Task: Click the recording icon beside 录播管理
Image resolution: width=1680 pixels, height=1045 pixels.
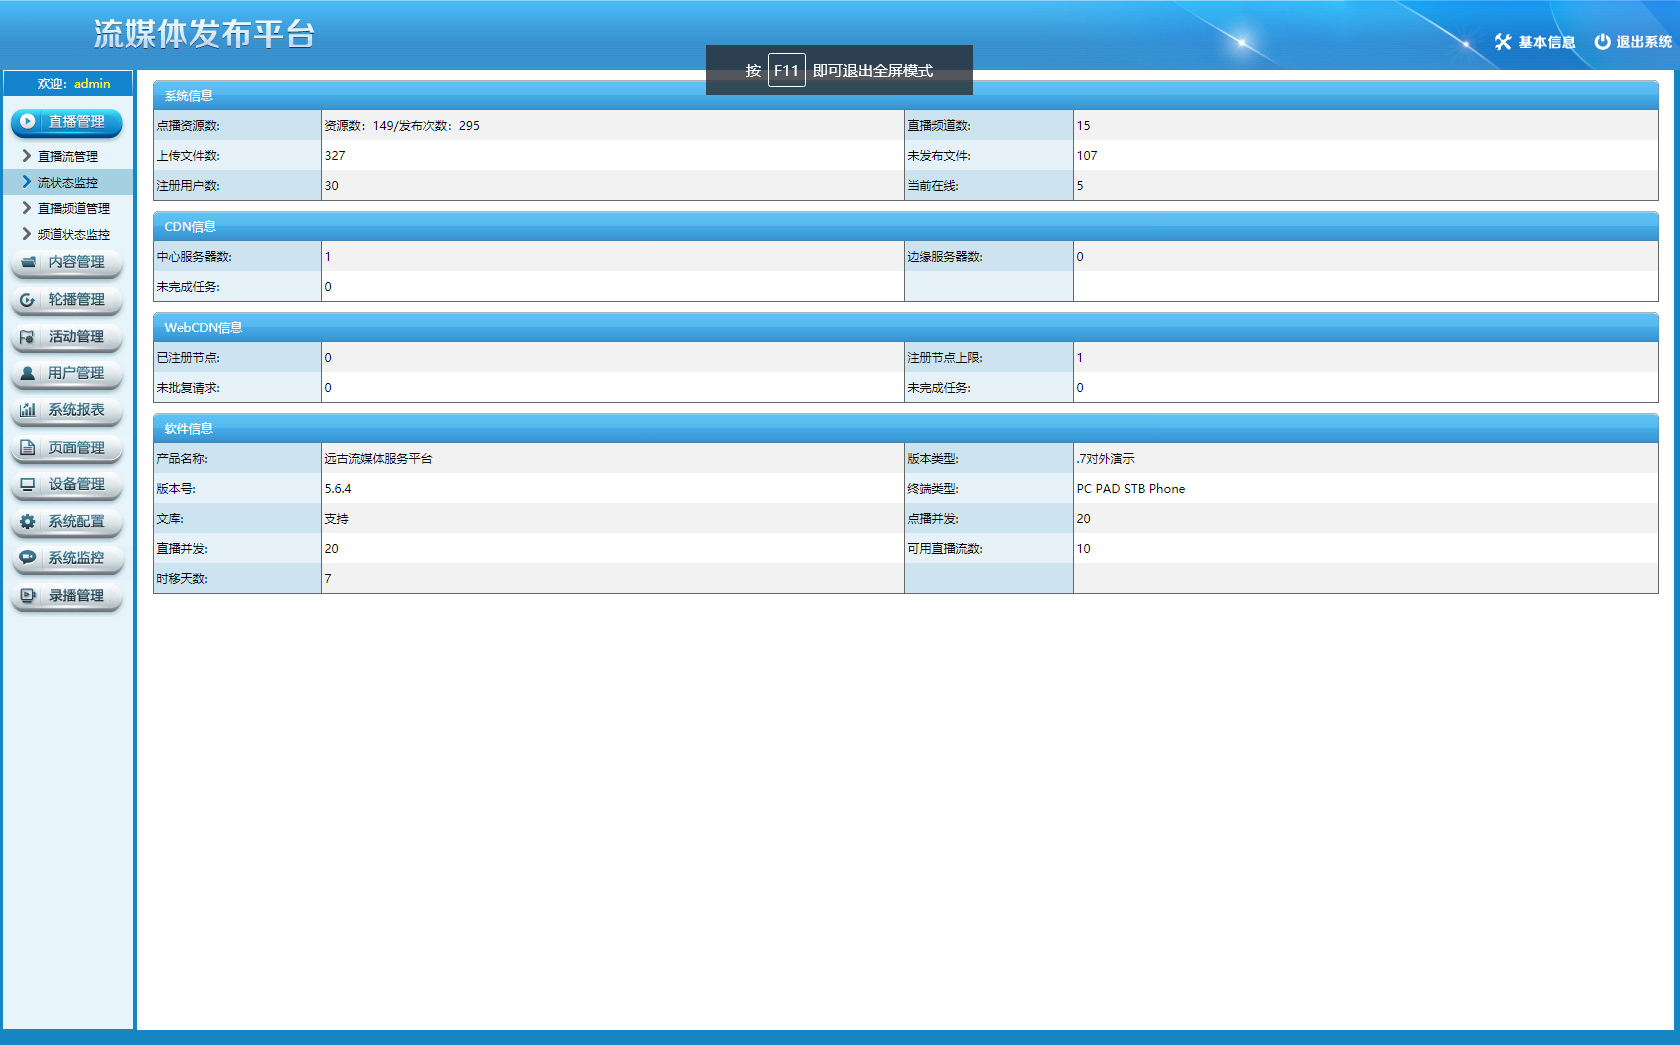Action: tap(28, 595)
